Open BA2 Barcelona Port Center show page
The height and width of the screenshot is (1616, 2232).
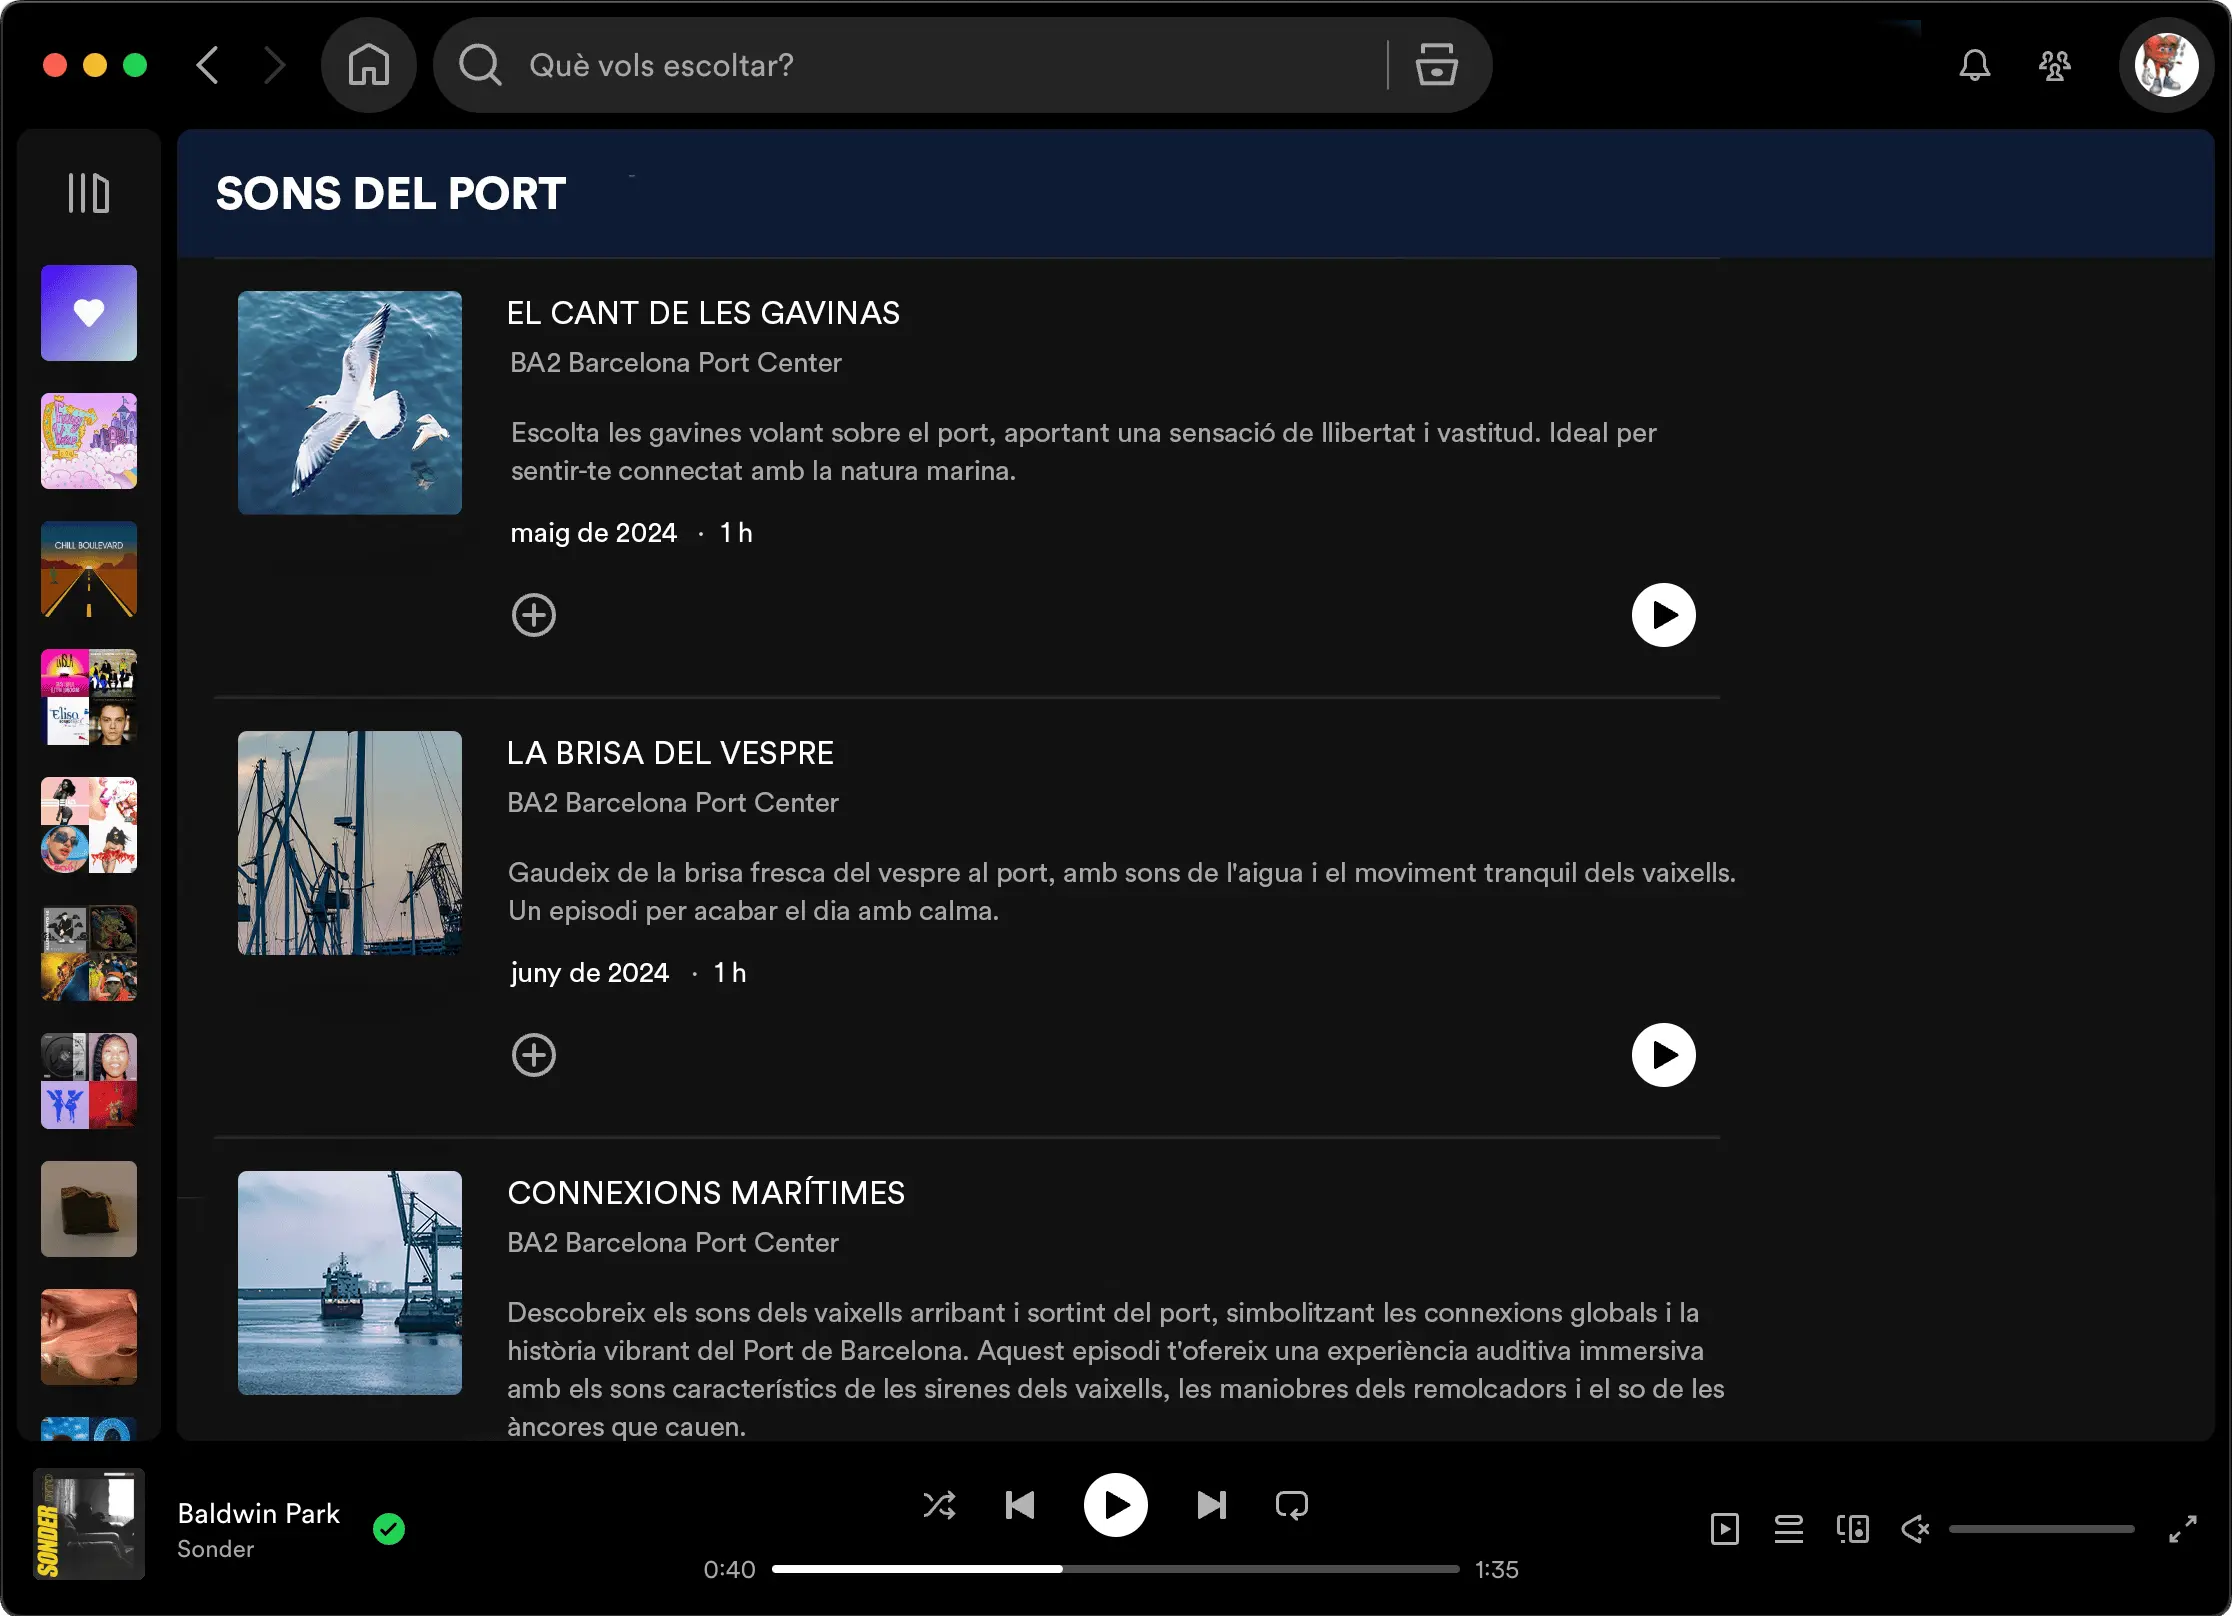pyautogui.click(x=675, y=362)
